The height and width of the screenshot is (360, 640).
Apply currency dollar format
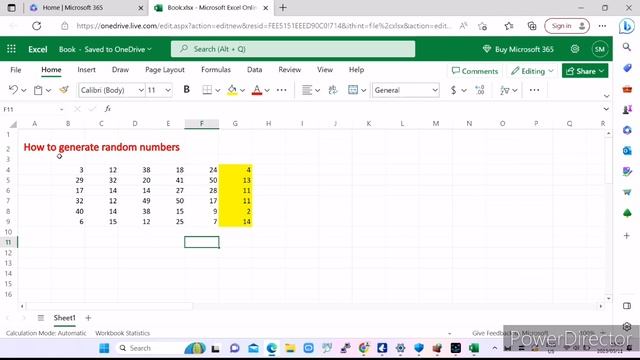tap(453, 90)
